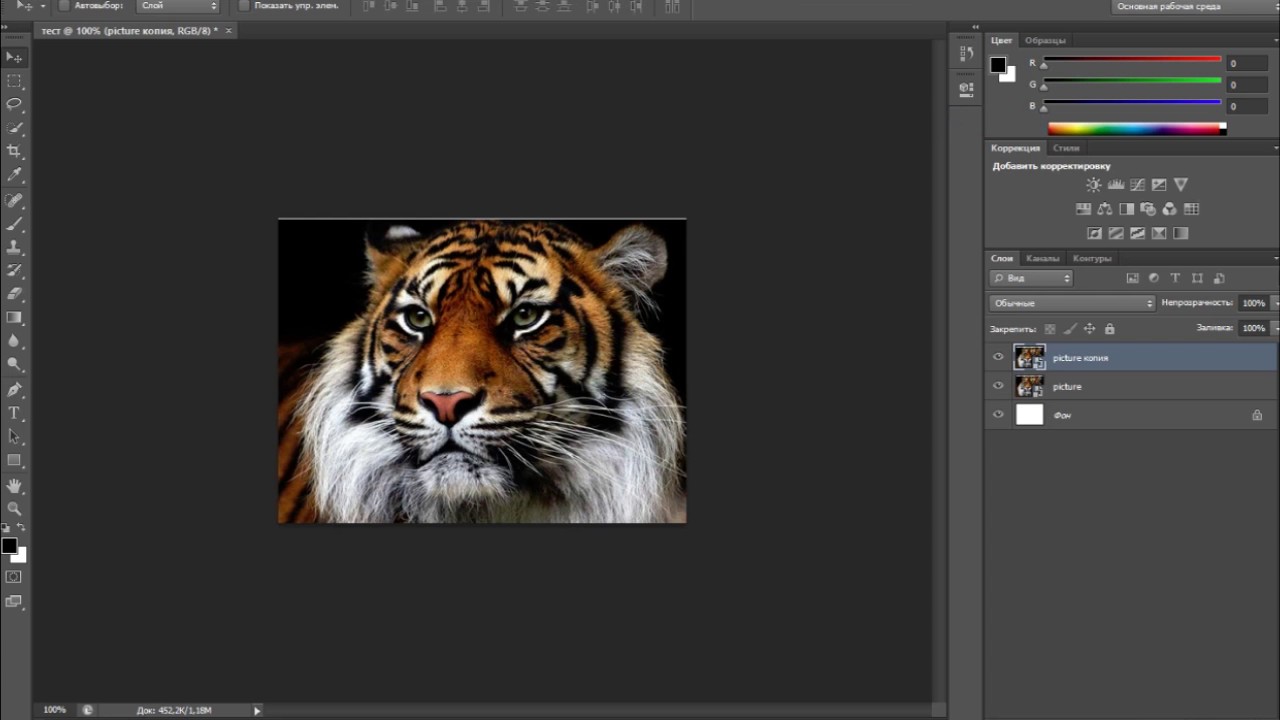
Task: Hide the picture копия layer
Action: point(998,357)
